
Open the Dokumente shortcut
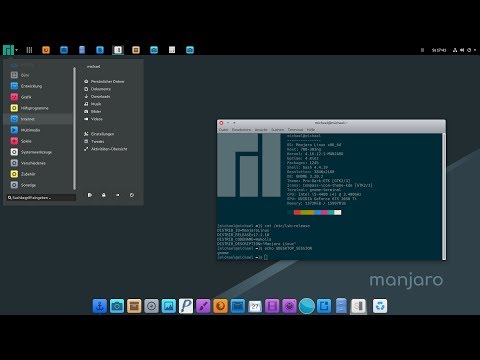point(97,89)
